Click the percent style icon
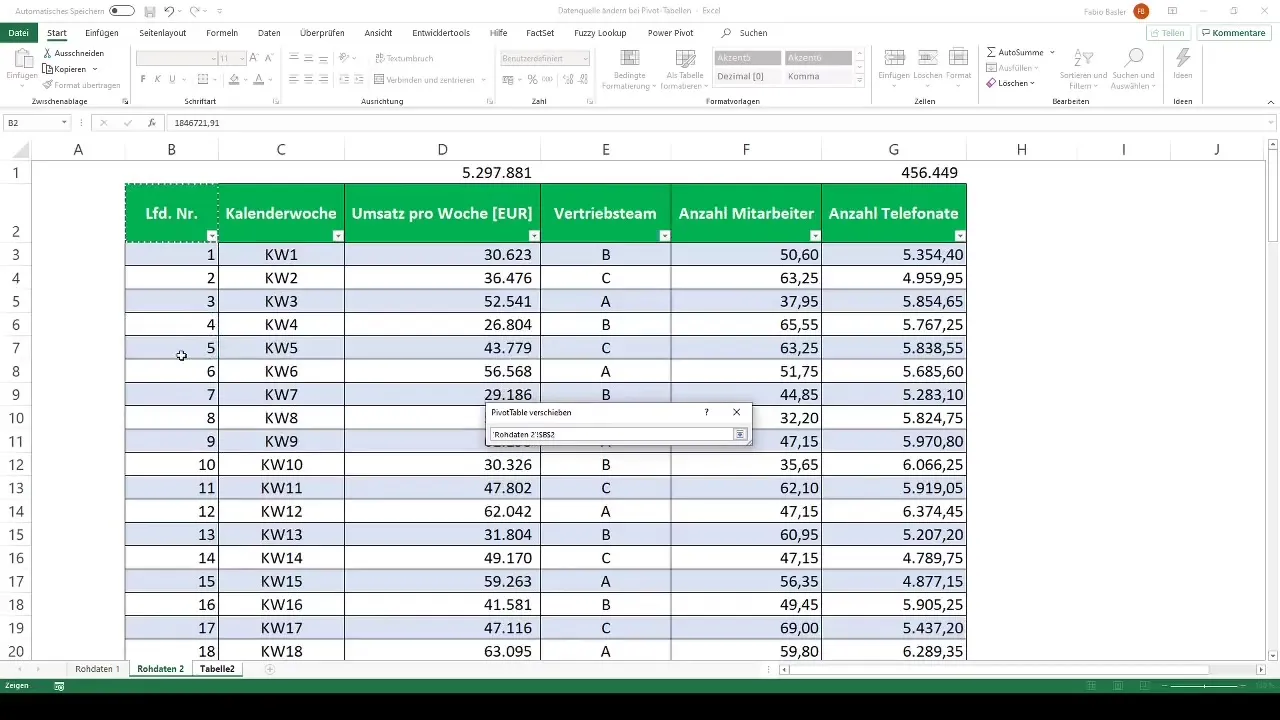This screenshot has width=1280, height=720. click(x=533, y=79)
